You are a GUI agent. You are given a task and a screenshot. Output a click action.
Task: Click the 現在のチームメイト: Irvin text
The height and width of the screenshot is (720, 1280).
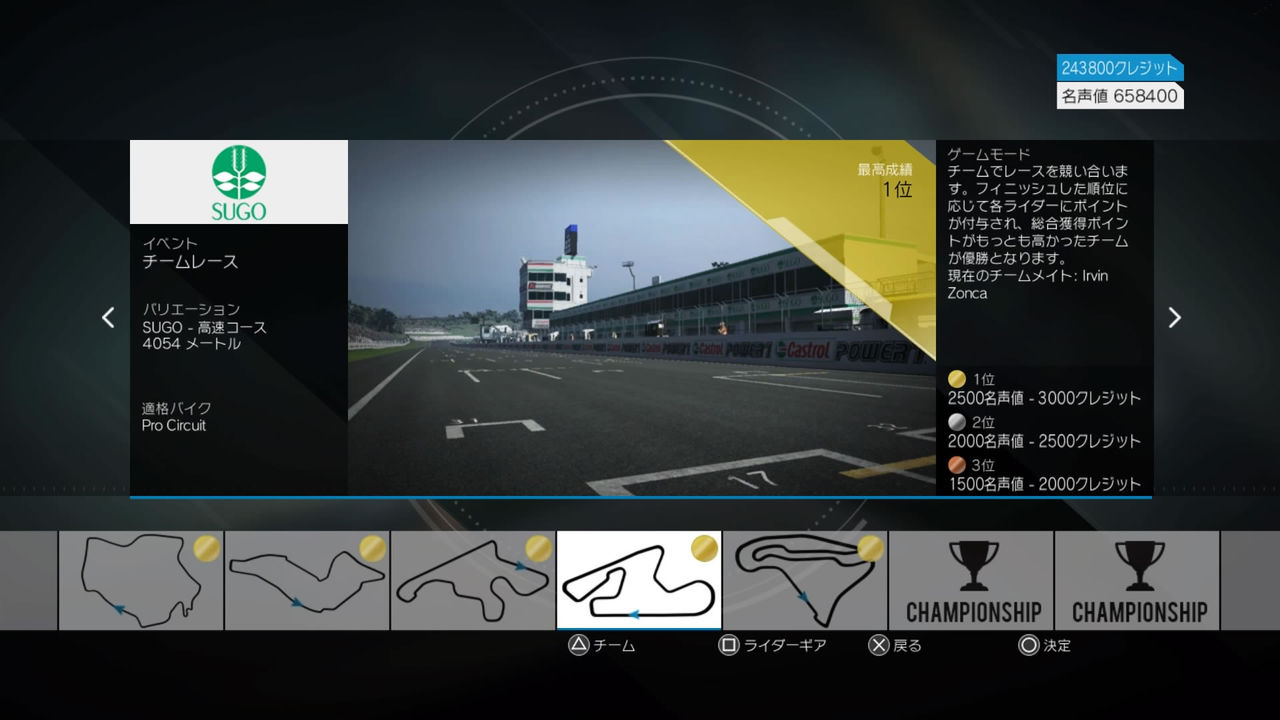(x=1028, y=276)
